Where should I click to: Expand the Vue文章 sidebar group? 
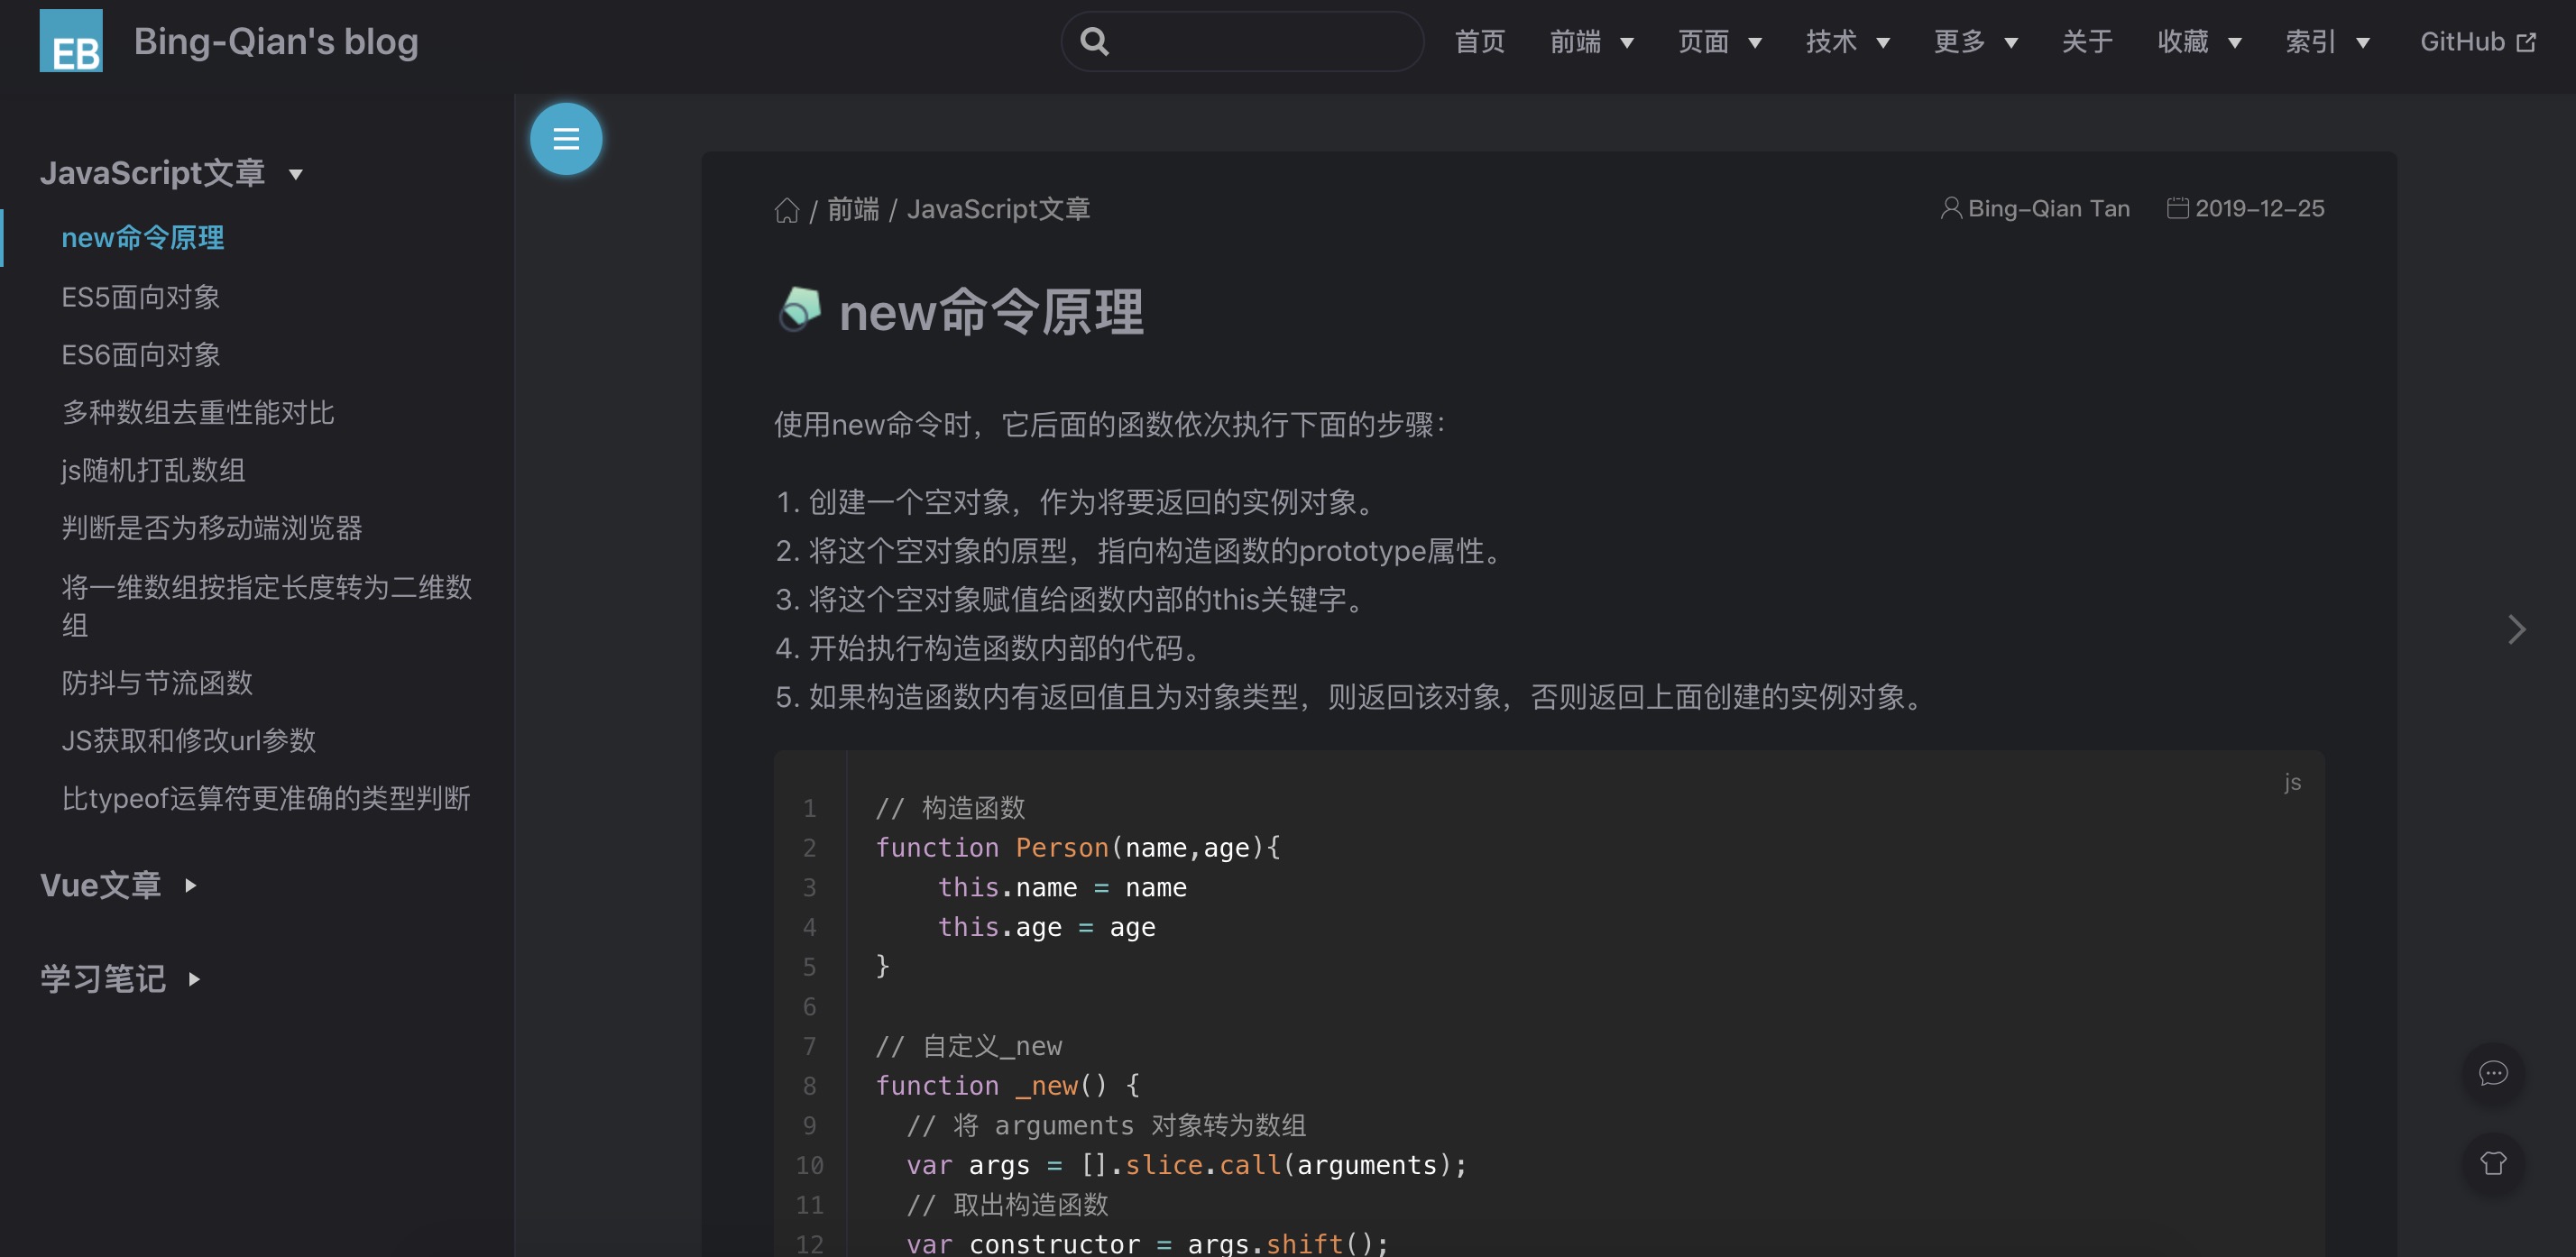119,885
